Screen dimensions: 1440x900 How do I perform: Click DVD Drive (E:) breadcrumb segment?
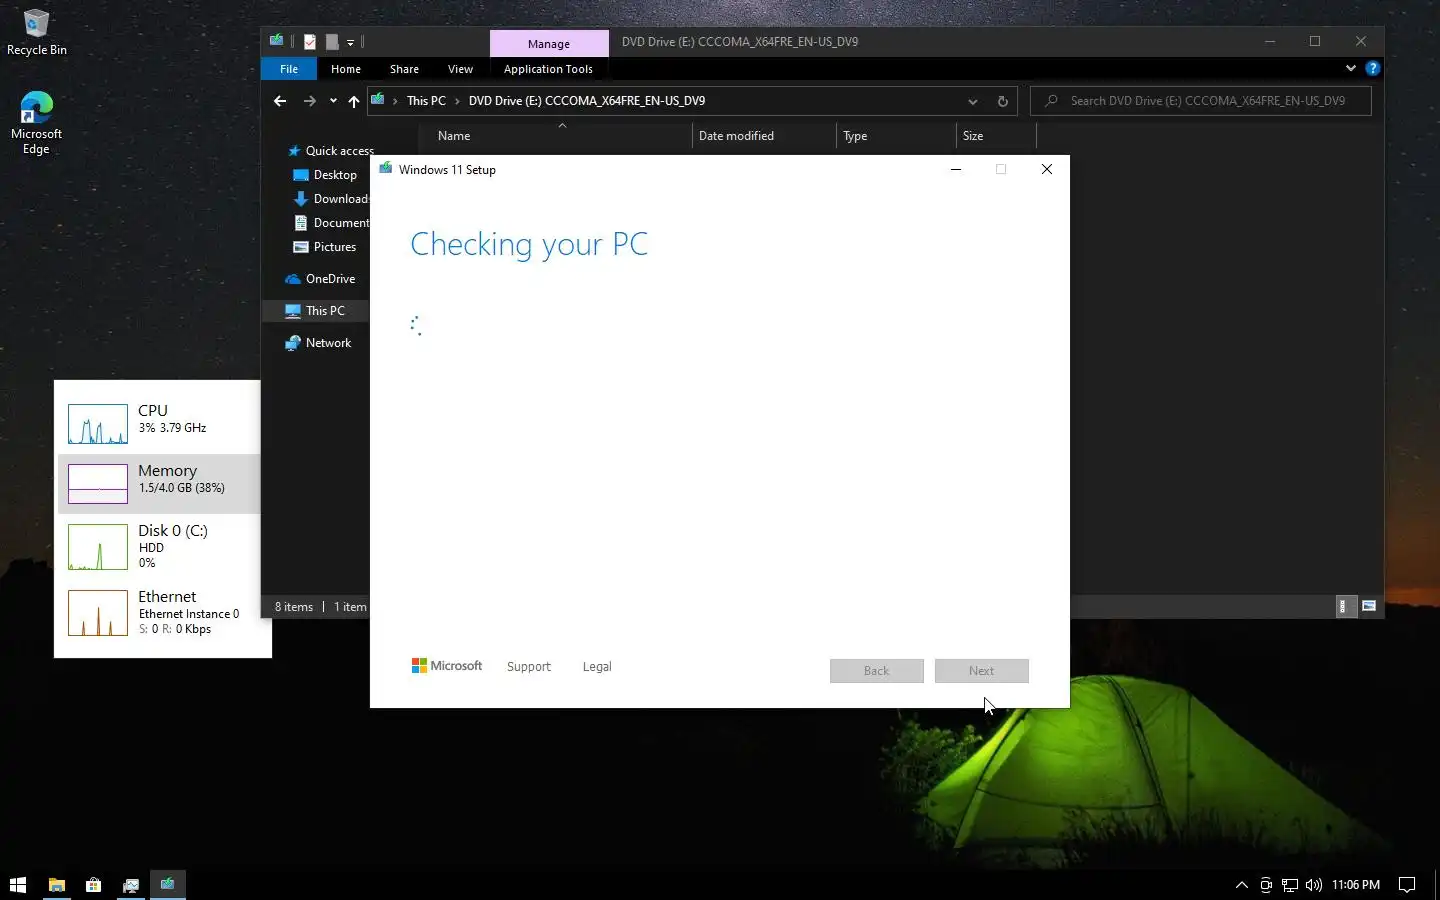(x=587, y=101)
